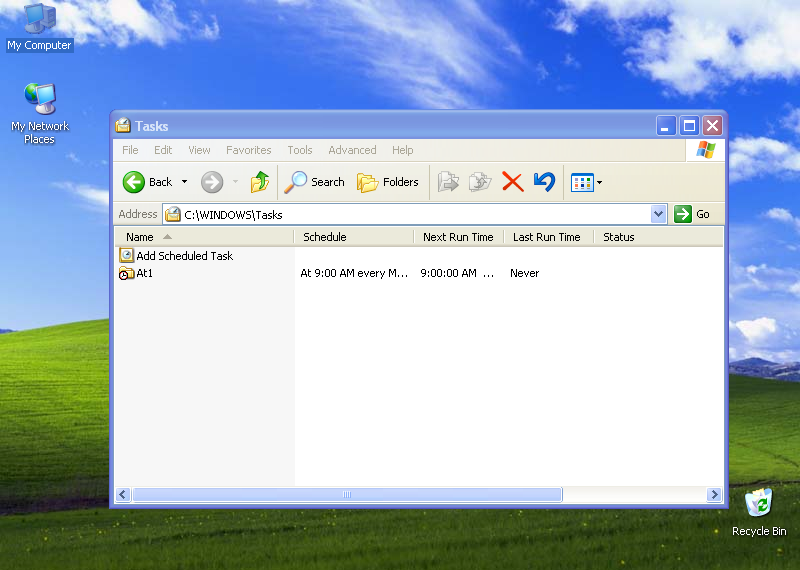Click the blue Undo arrow icon
Screen dimensions: 800x570
544,182
